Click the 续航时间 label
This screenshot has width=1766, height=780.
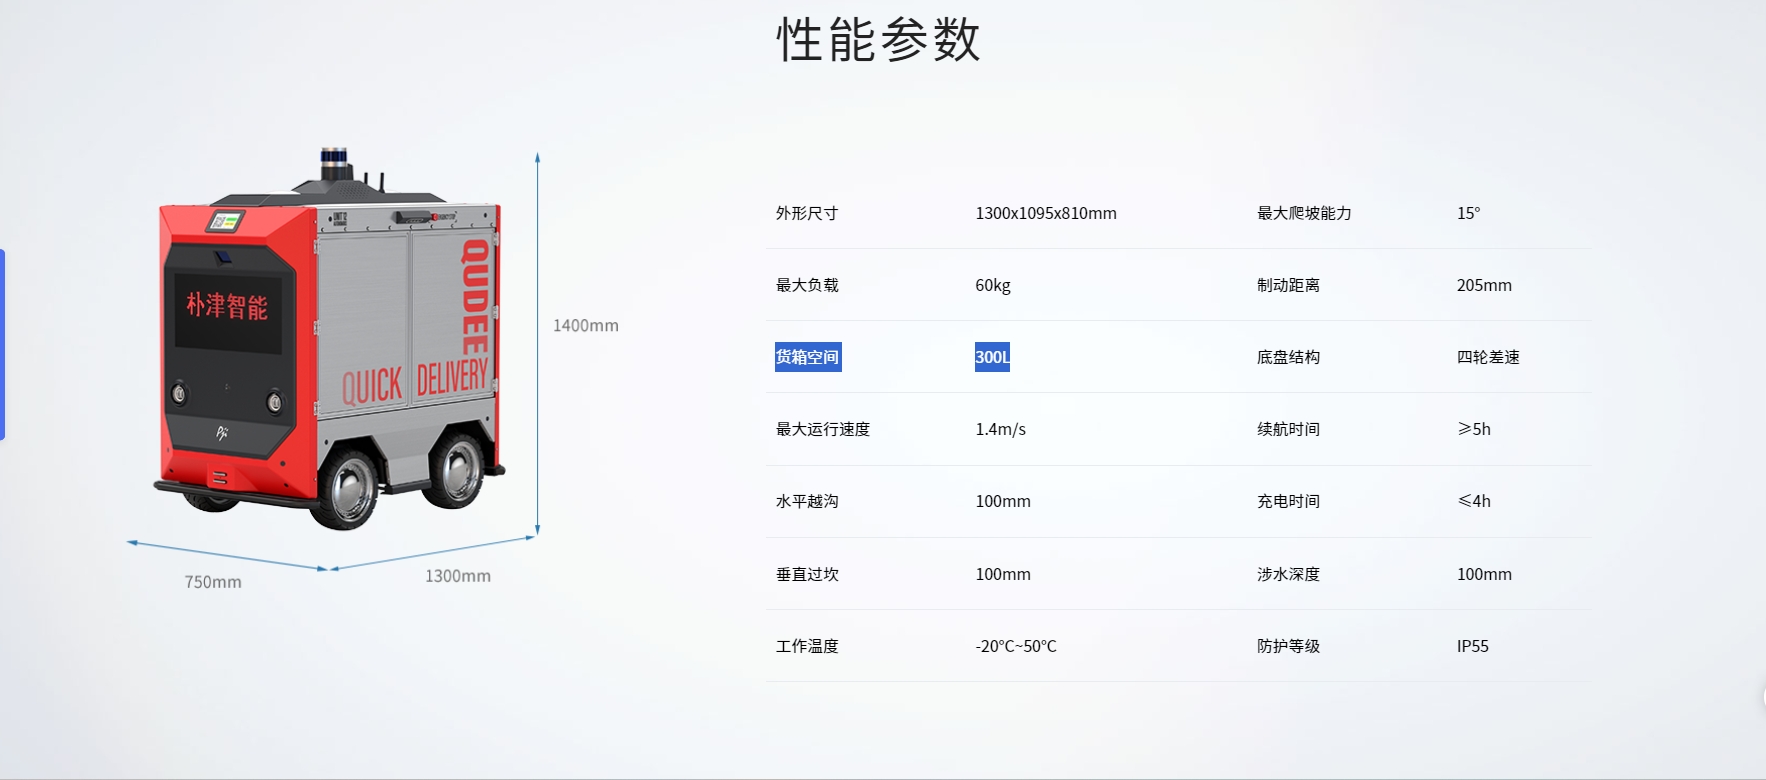(1288, 429)
